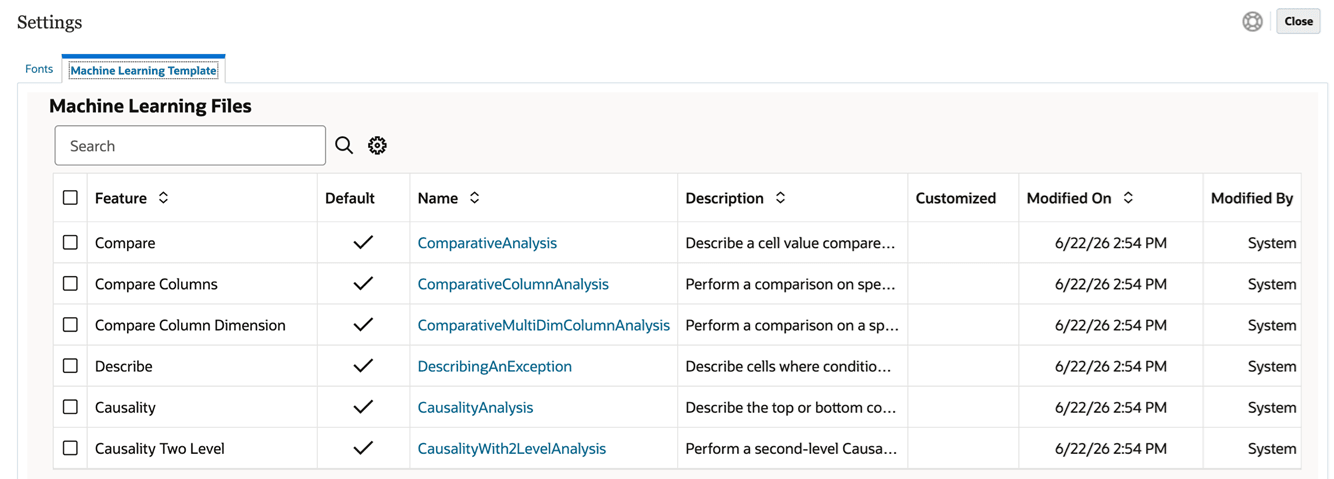
Task: Click System in the Causality row
Action: [1272, 407]
